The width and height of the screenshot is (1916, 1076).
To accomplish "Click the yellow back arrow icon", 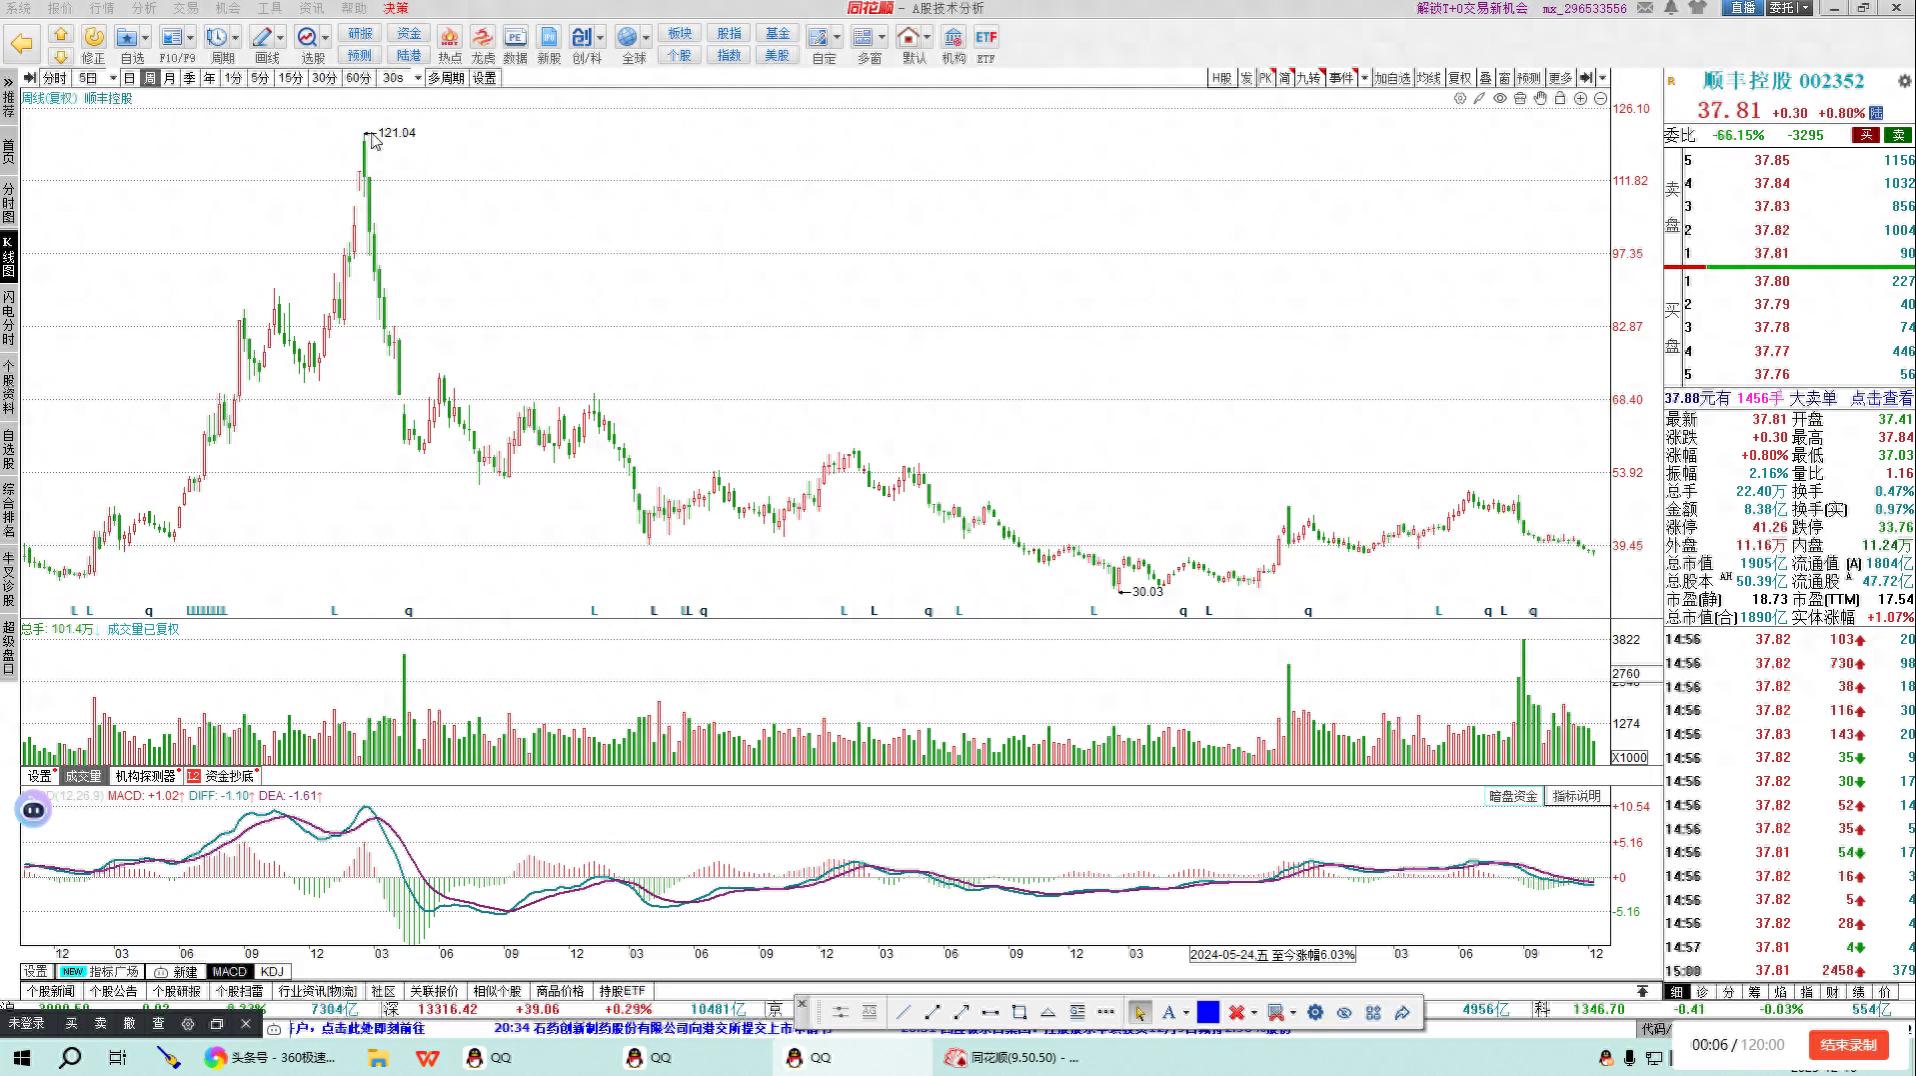I will coord(22,44).
